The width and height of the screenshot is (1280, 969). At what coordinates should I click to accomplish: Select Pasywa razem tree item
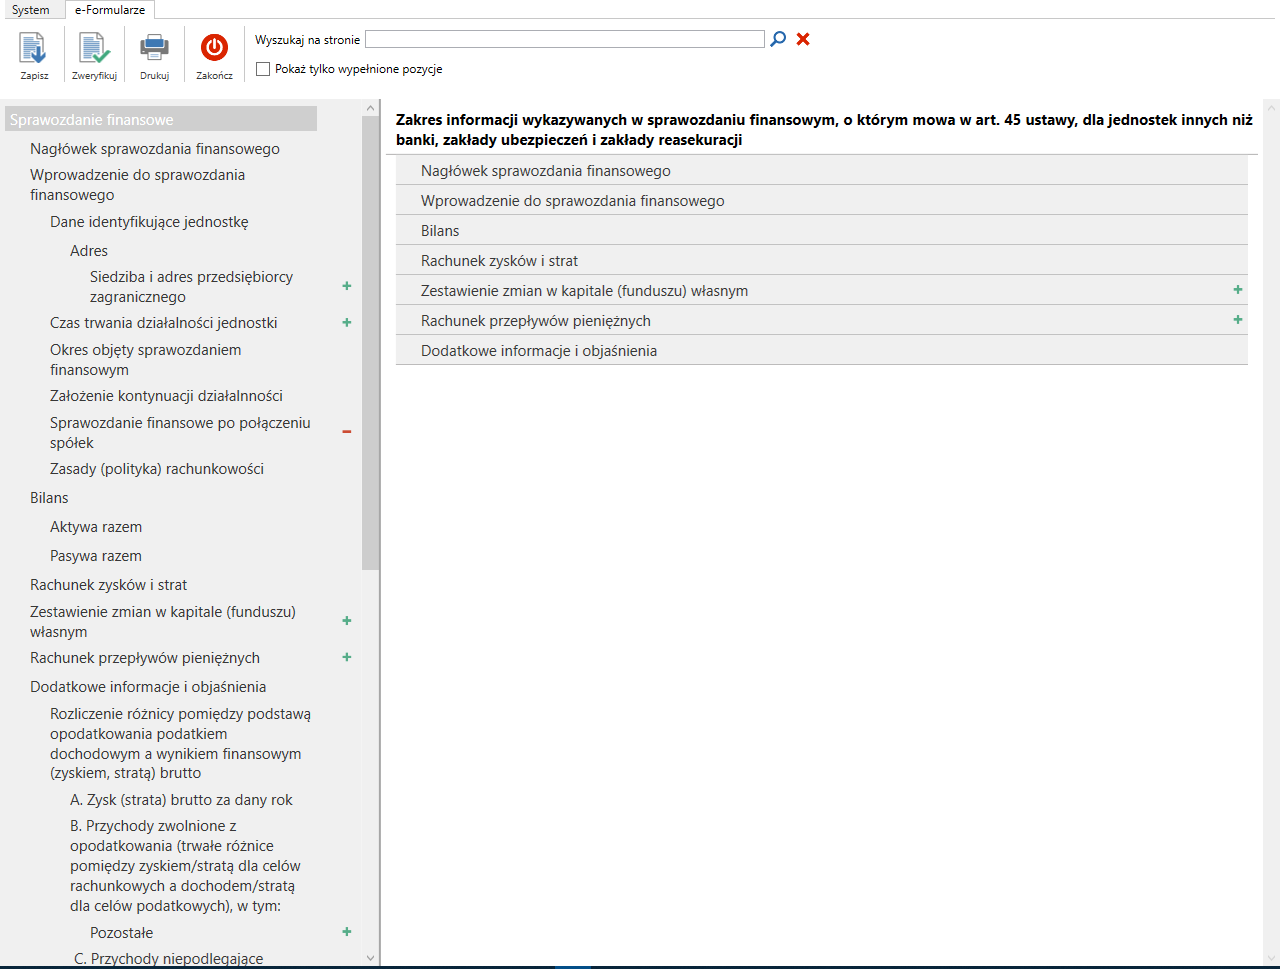click(x=96, y=556)
